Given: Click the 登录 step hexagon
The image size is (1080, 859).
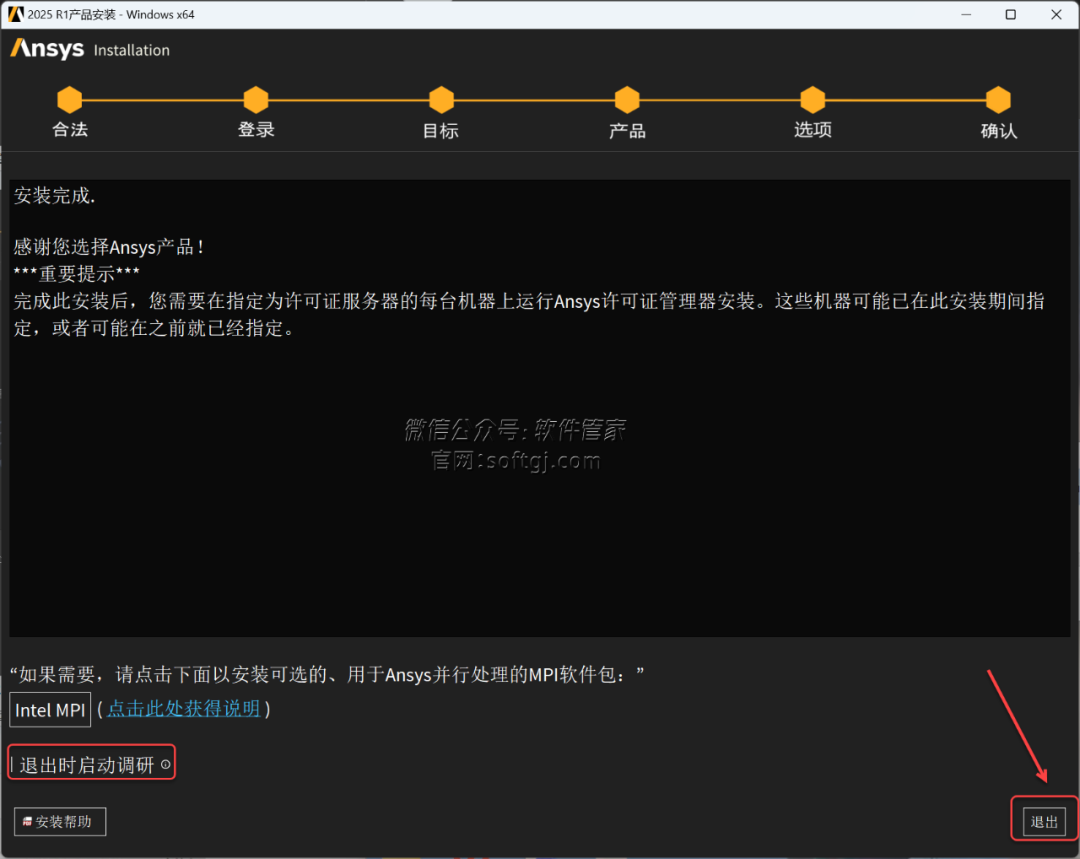Looking at the screenshot, I should pyautogui.click(x=256, y=100).
